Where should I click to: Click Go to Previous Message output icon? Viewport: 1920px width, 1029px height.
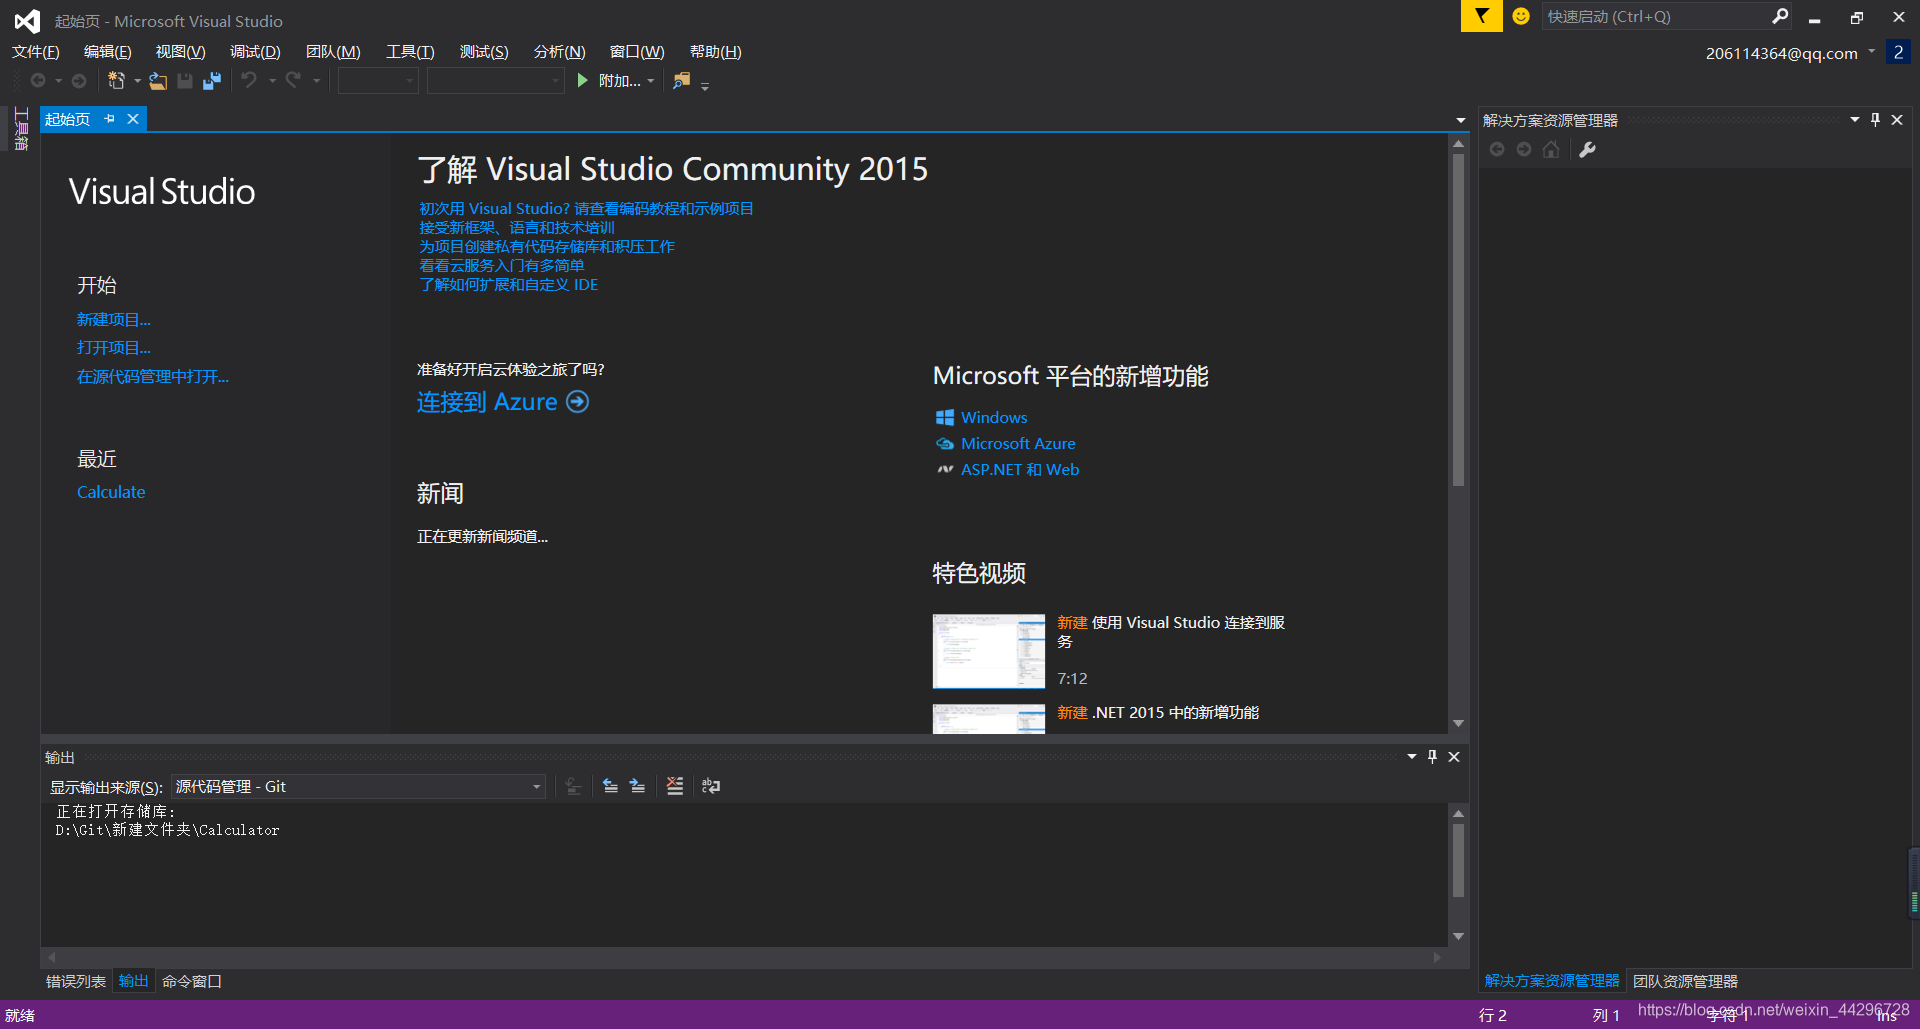click(610, 786)
